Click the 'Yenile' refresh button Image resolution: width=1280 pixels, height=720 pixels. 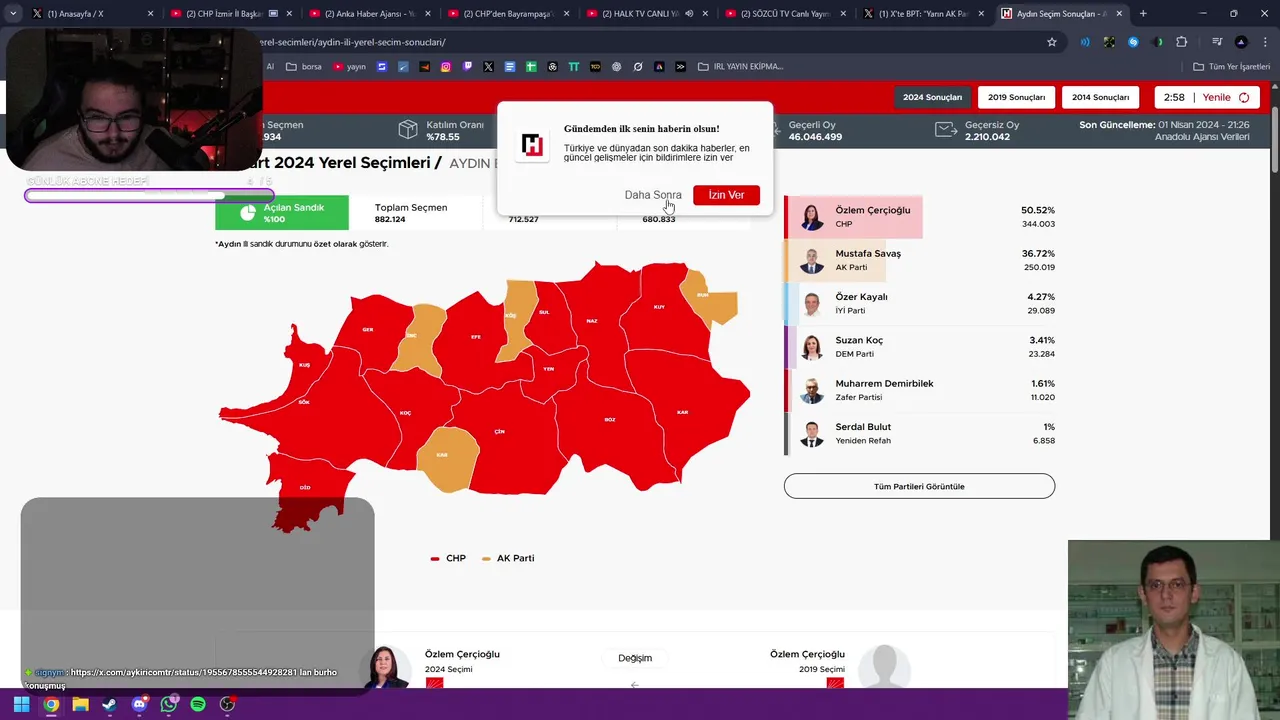coord(1207,97)
